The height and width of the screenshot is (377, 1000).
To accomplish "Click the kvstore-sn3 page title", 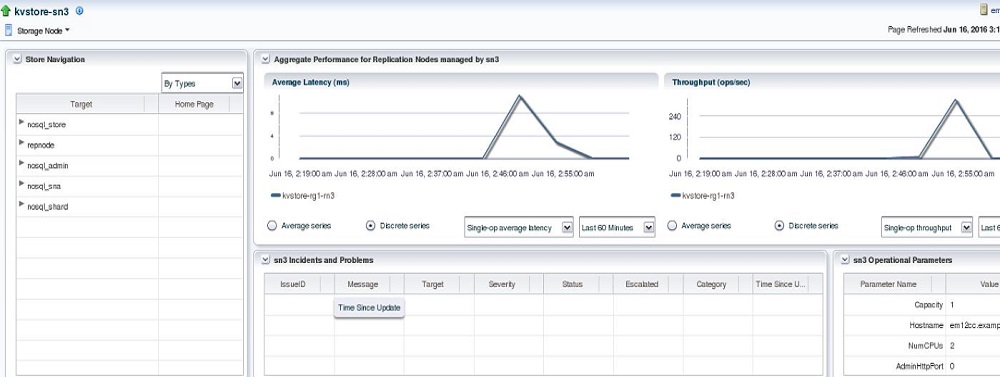I will (x=41, y=11).
